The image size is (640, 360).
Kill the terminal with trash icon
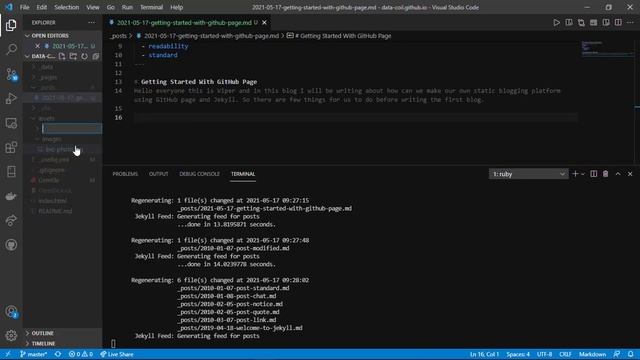pos(606,174)
